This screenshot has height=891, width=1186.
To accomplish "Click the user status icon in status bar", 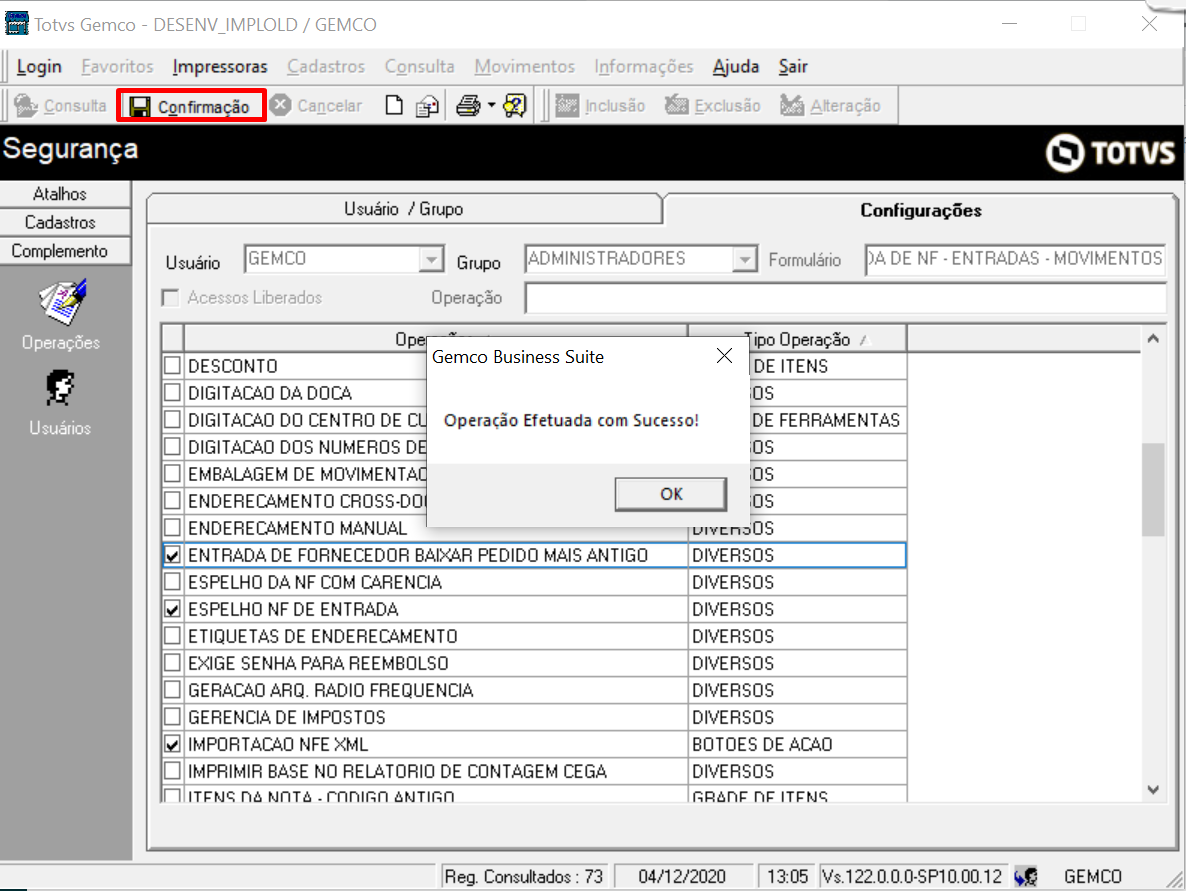I will point(1026,877).
